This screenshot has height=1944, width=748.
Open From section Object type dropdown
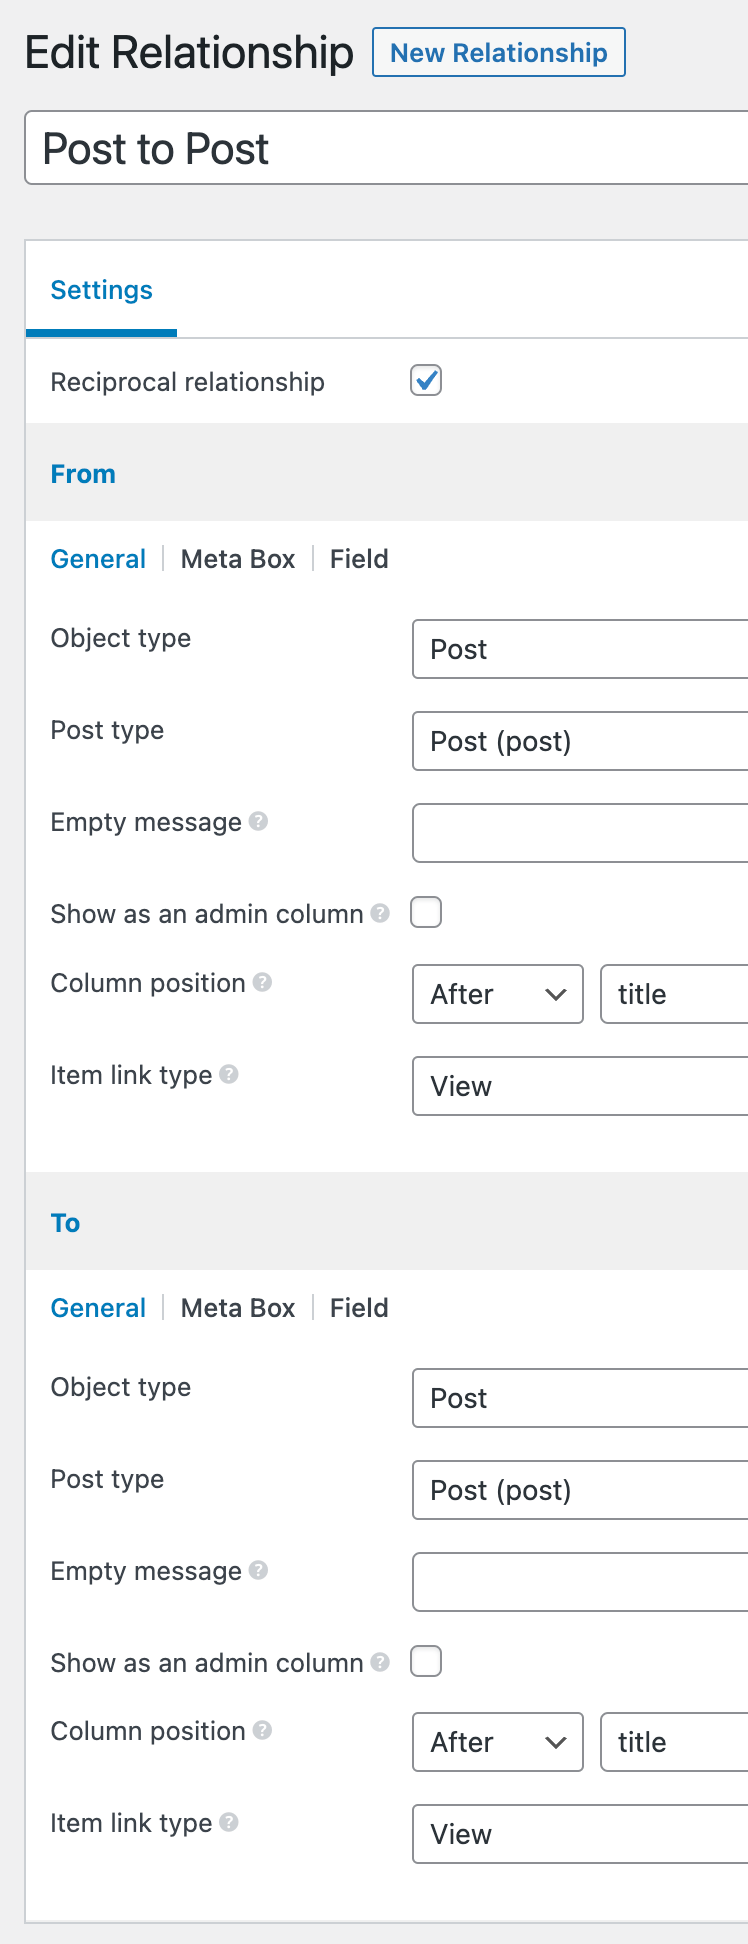580,649
